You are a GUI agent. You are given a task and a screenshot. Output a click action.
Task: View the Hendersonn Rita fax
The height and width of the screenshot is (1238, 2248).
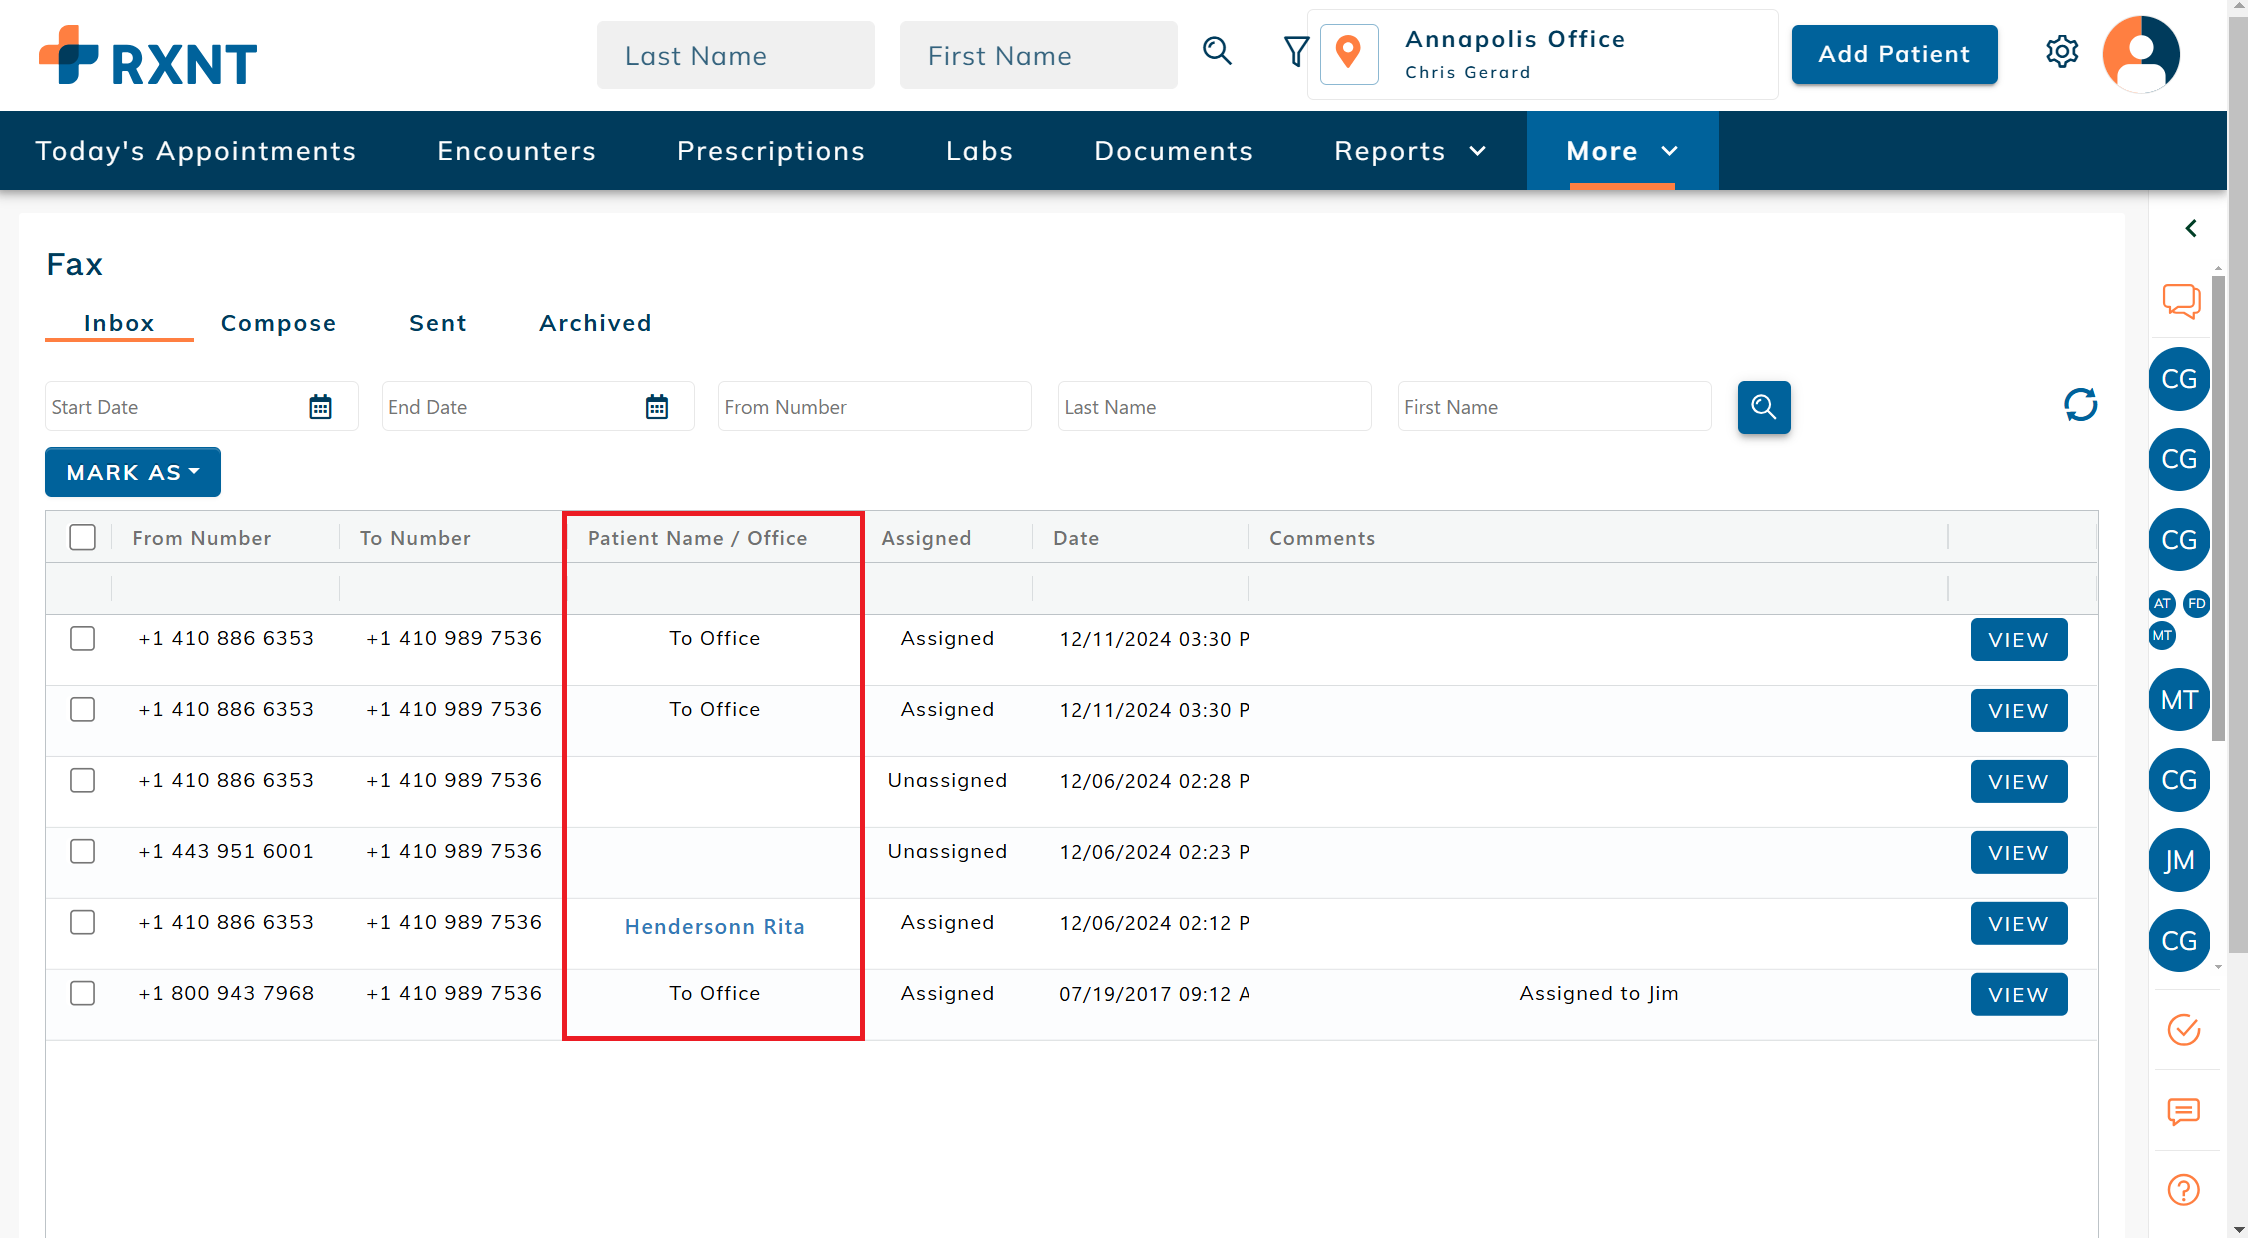pos(2018,924)
